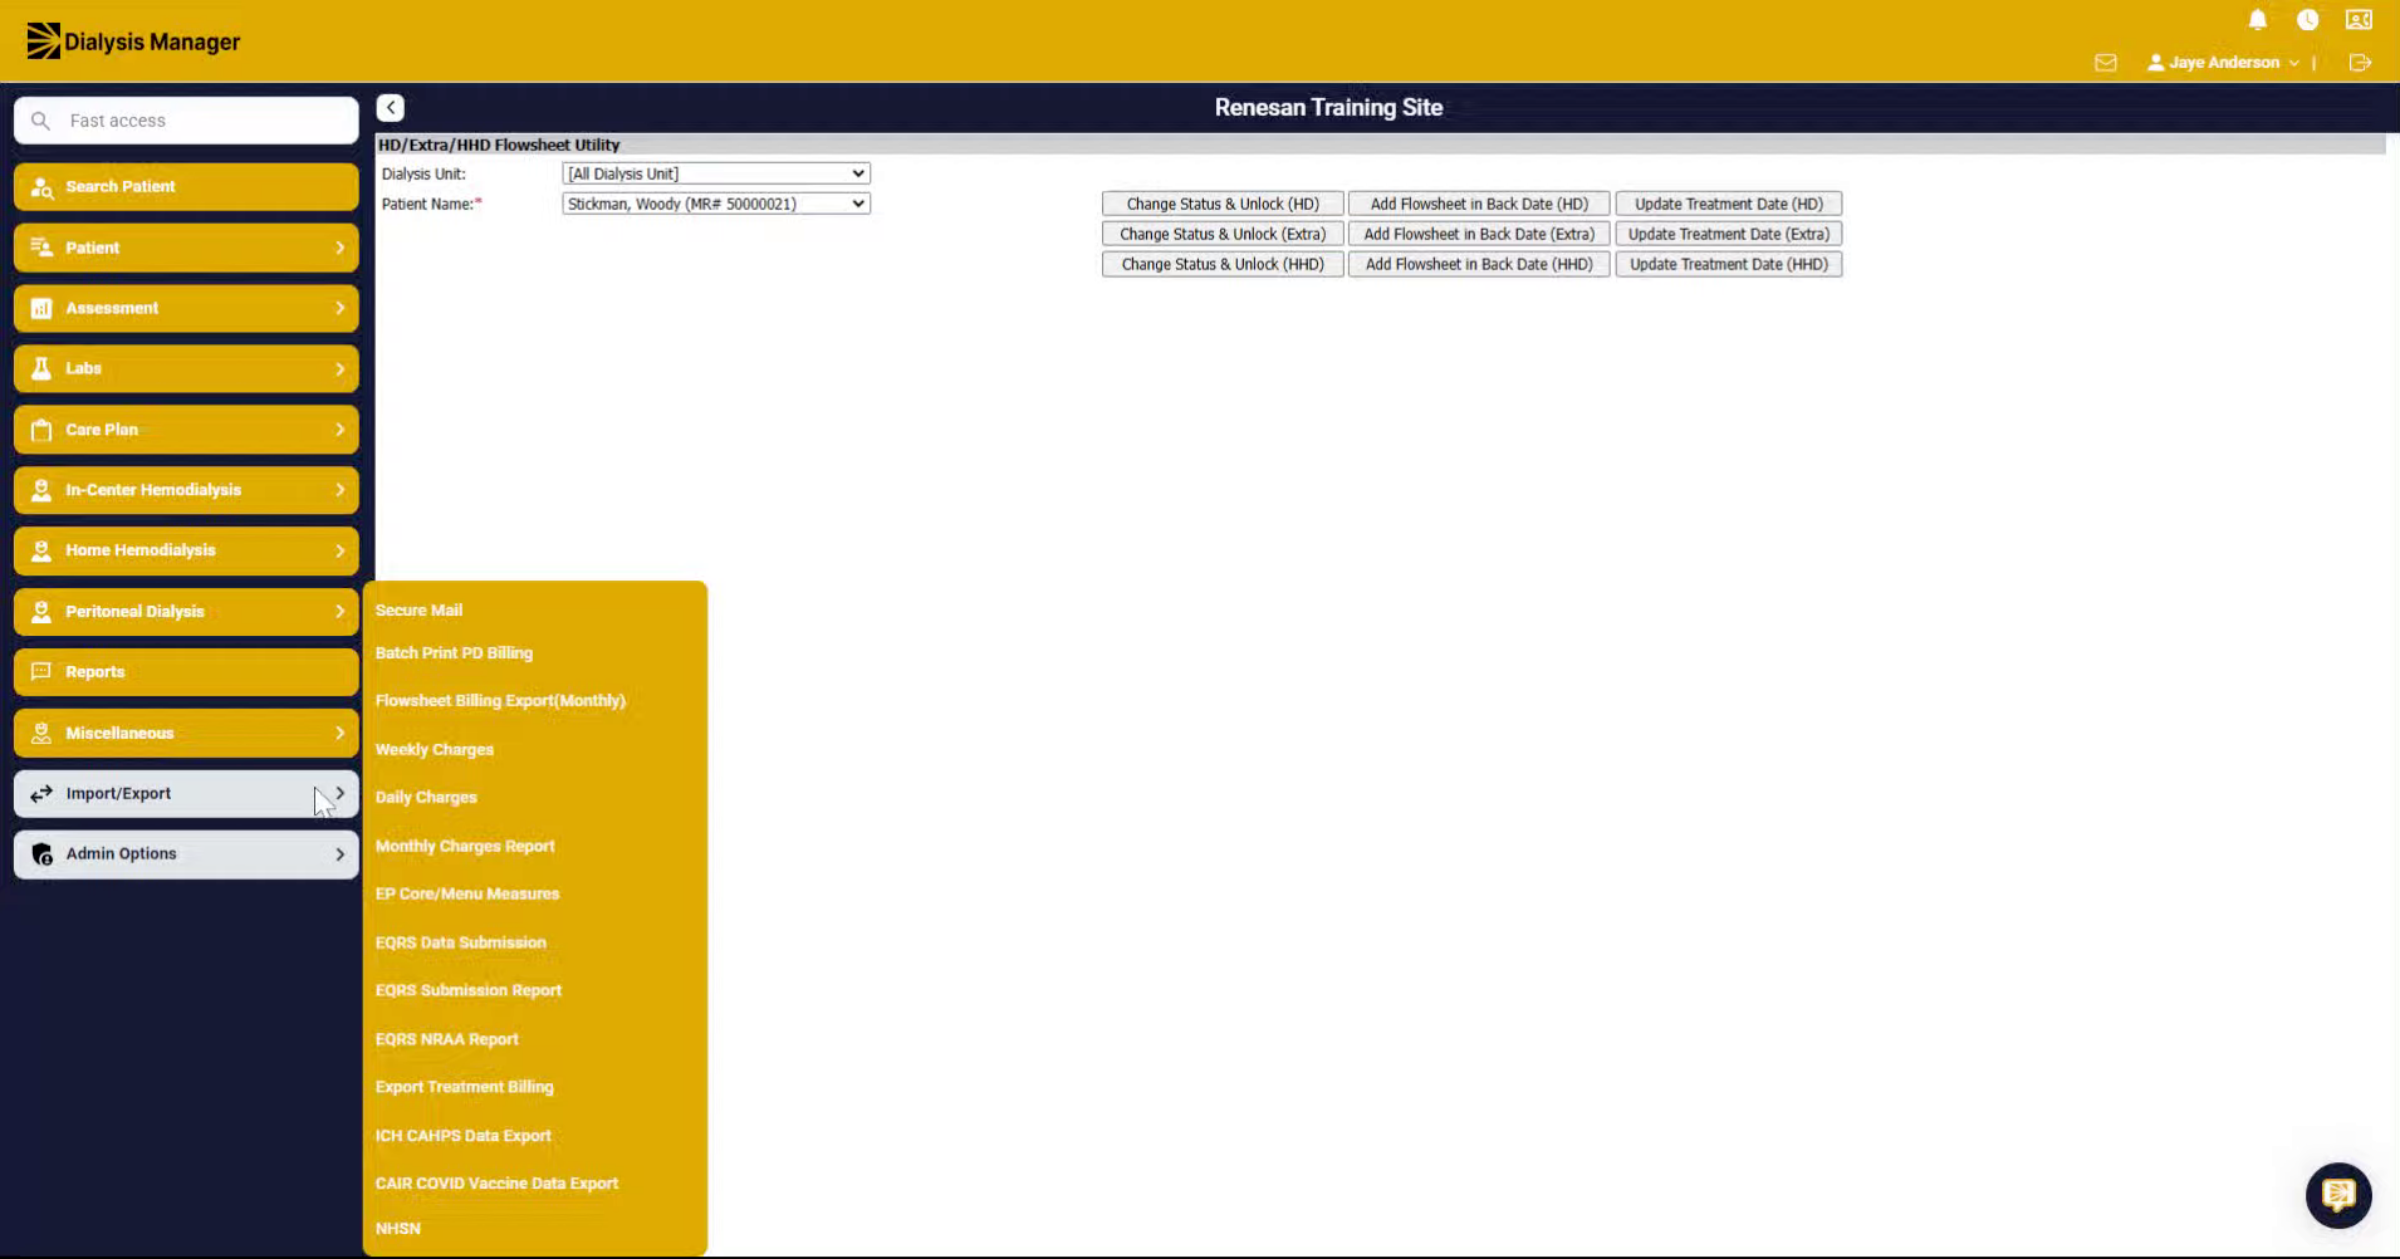The image size is (2400, 1259).
Task: Expand the Peritoneal Dialysis chevron
Action: click(x=340, y=611)
